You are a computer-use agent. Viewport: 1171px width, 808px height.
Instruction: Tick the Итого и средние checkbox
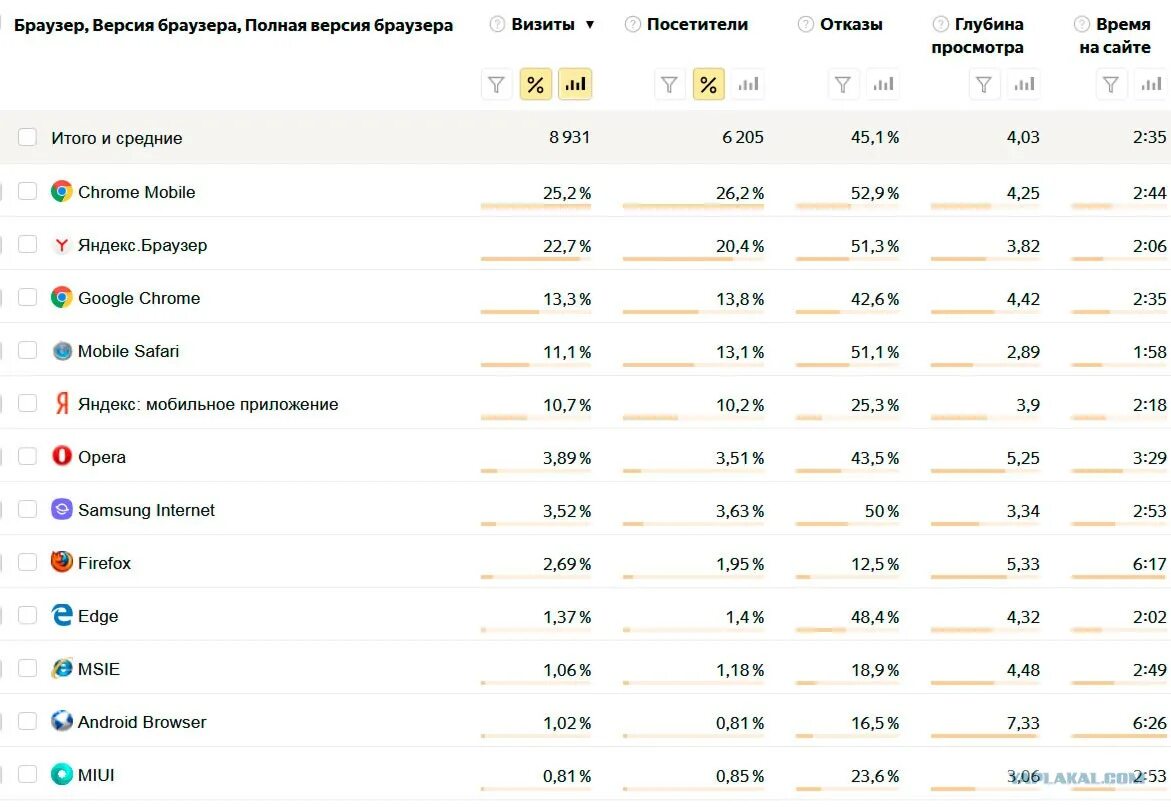click(27, 137)
